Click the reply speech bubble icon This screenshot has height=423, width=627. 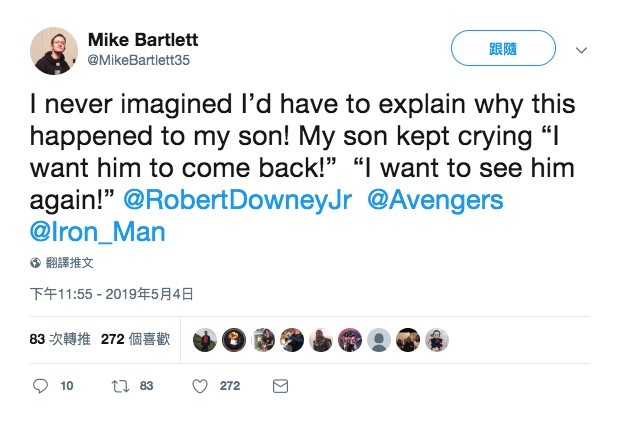(x=41, y=385)
